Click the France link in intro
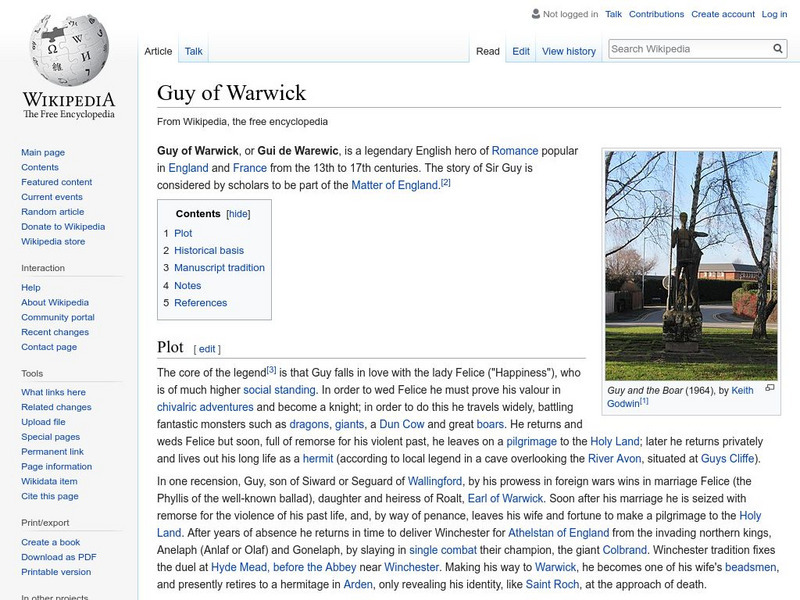 [249, 168]
